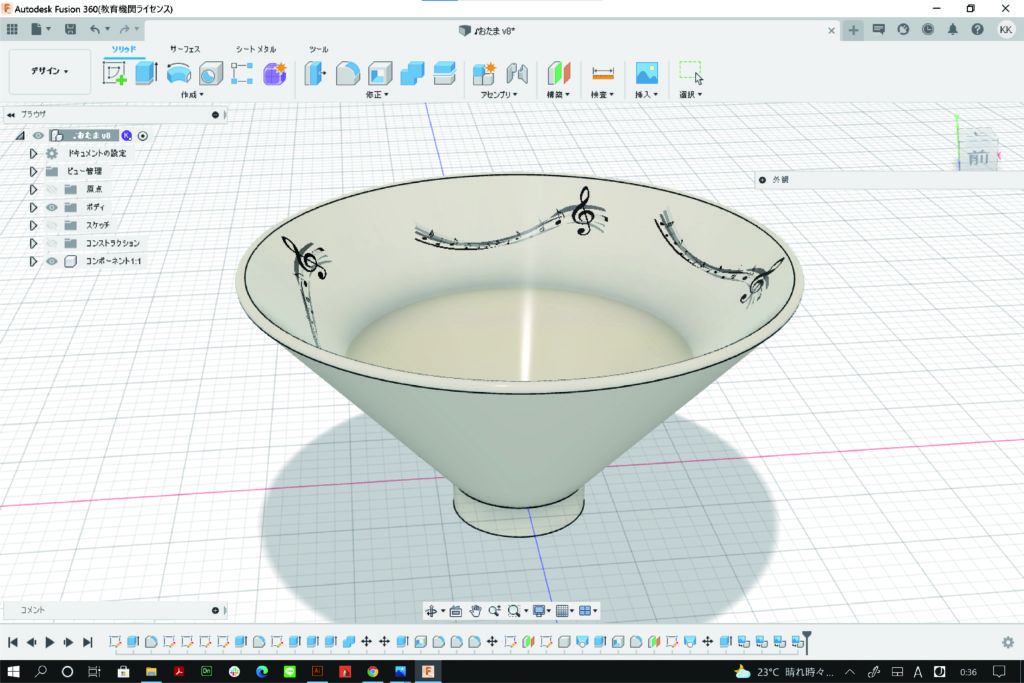1024x683 pixels.
Task: Click the Measure (検査) ruler icon
Action: (x=602, y=73)
